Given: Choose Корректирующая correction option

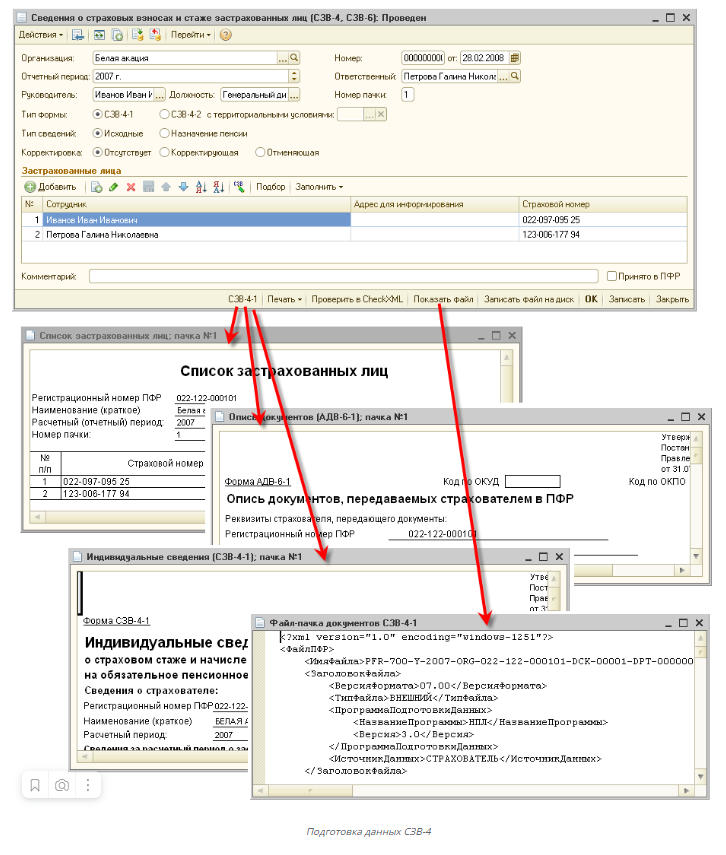Looking at the screenshot, I should tap(163, 153).
